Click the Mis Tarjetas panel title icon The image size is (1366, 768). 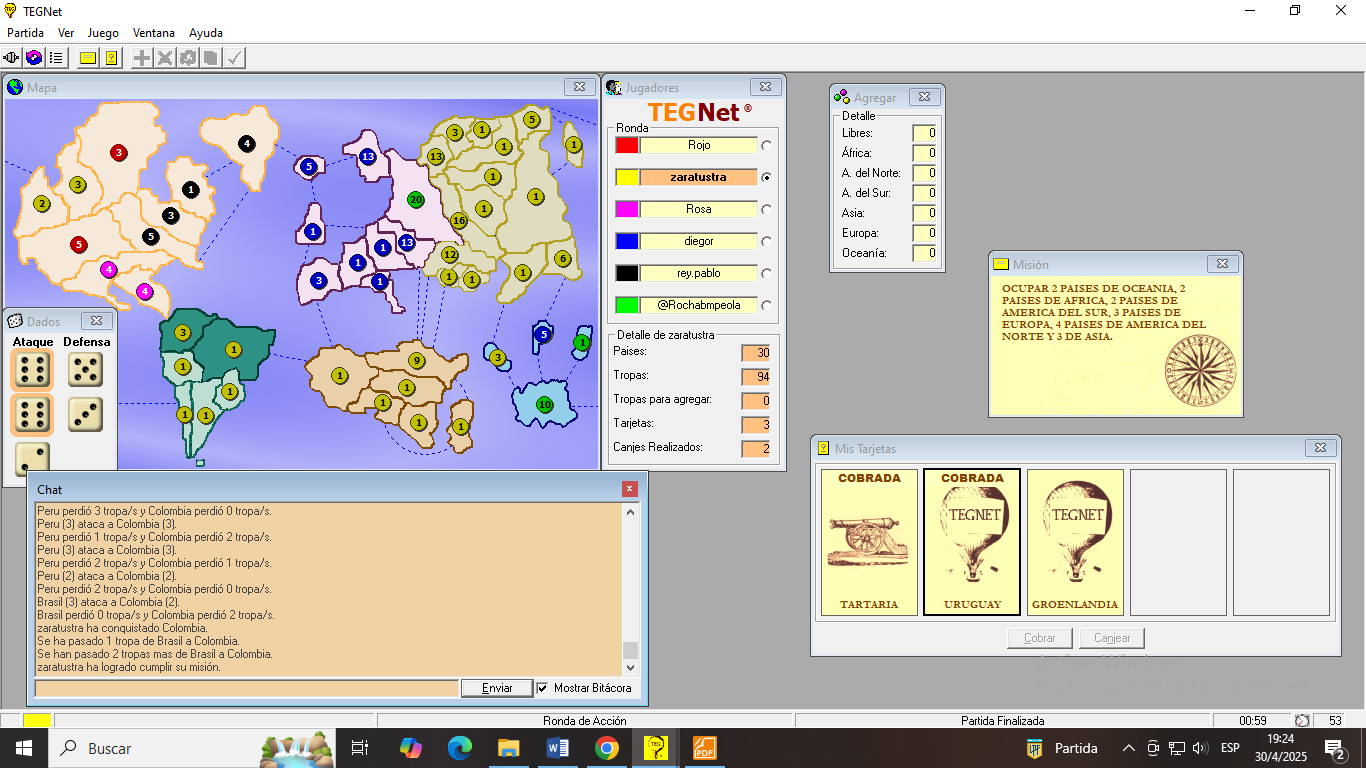[824, 448]
